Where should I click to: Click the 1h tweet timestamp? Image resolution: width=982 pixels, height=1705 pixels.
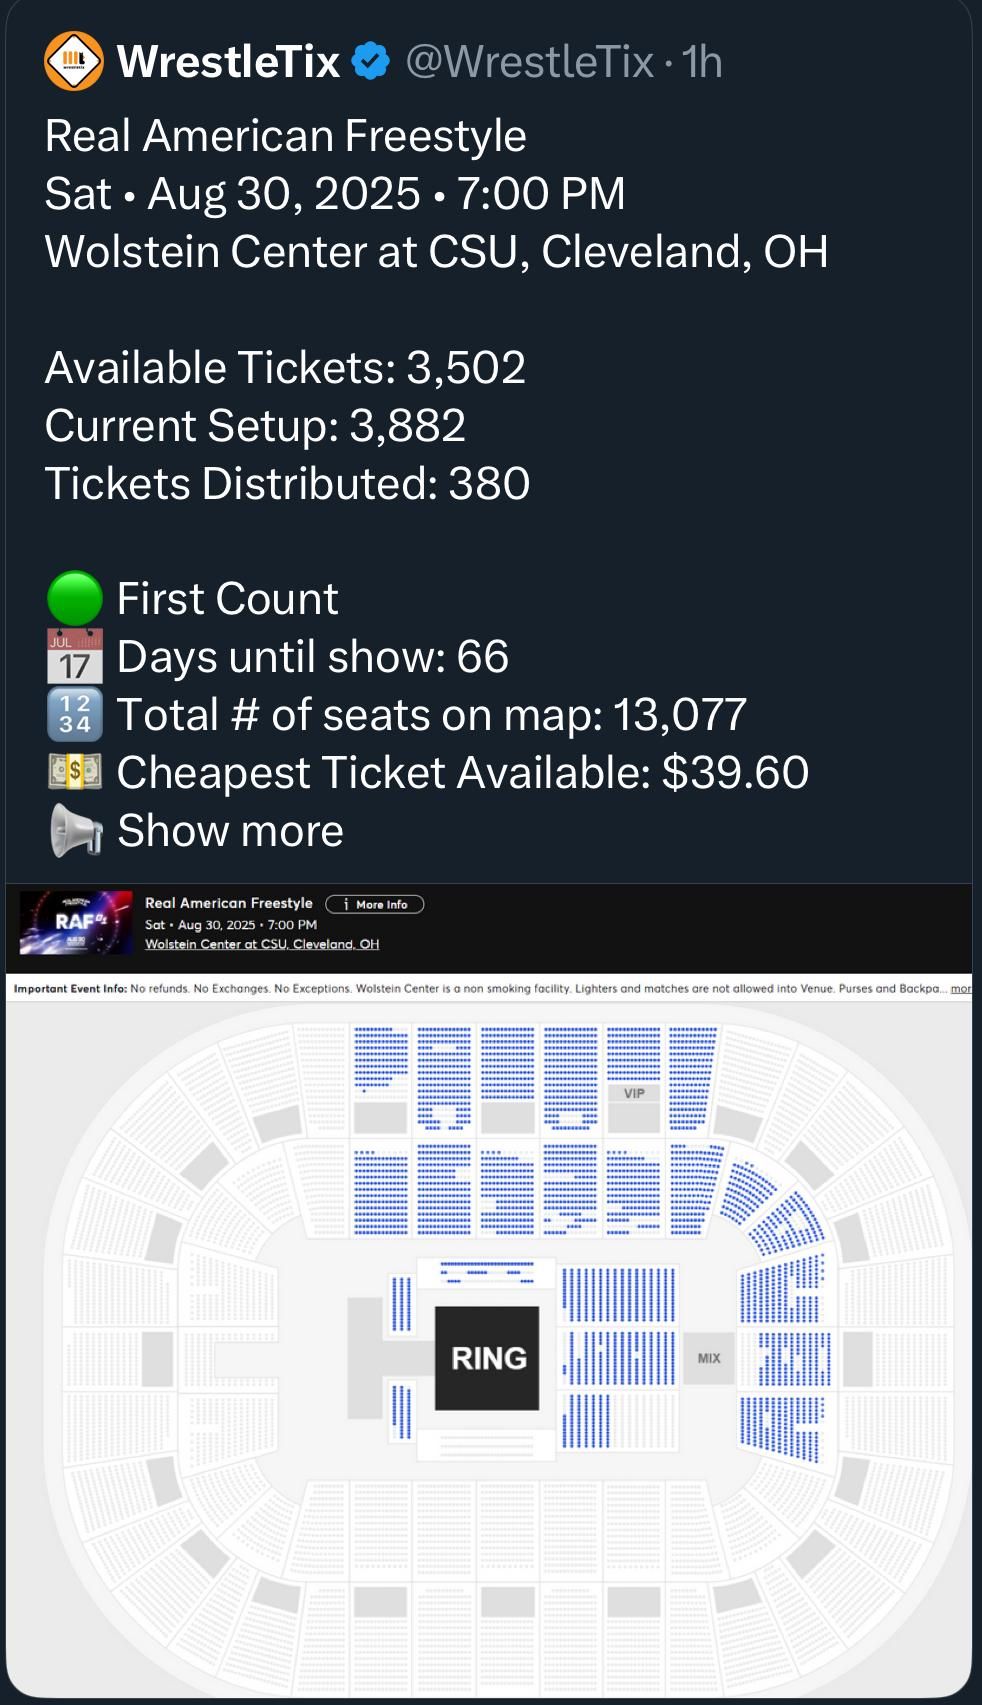pos(701,62)
